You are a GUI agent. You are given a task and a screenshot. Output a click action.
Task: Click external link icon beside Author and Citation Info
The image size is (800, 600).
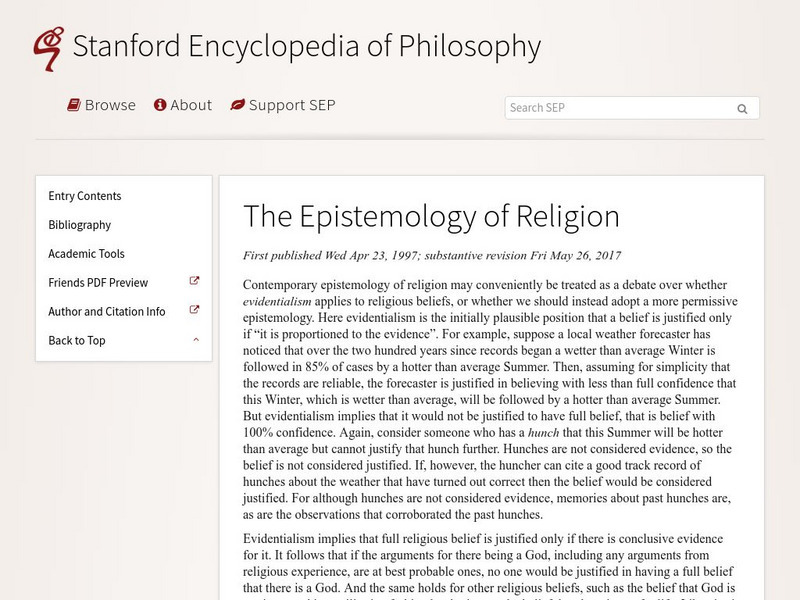pyautogui.click(x=195, y=310)
